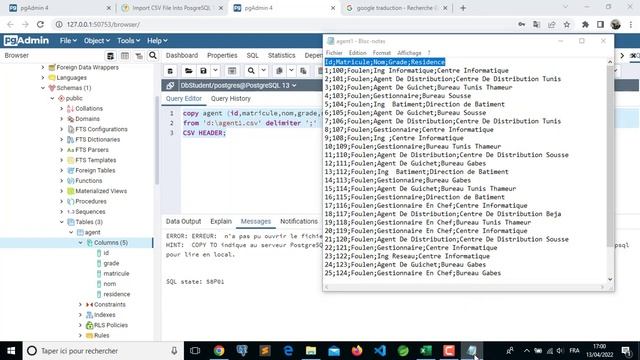The width and height of the screenshot is (640, 360).
Task: Collapse the Tables (3) node
Action: pyautogui.click(x=62, y=222)
